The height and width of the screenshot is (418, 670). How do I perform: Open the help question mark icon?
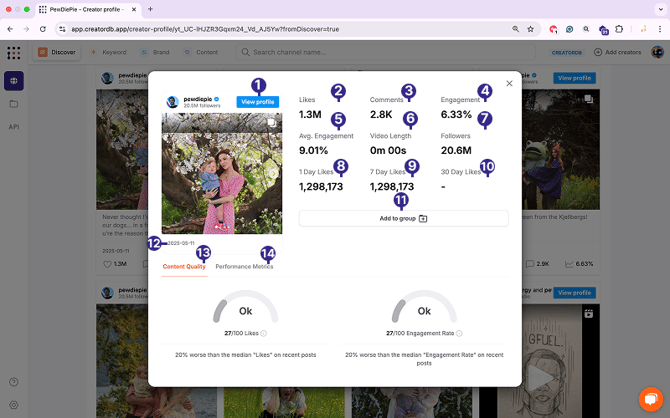pos(14,382)
